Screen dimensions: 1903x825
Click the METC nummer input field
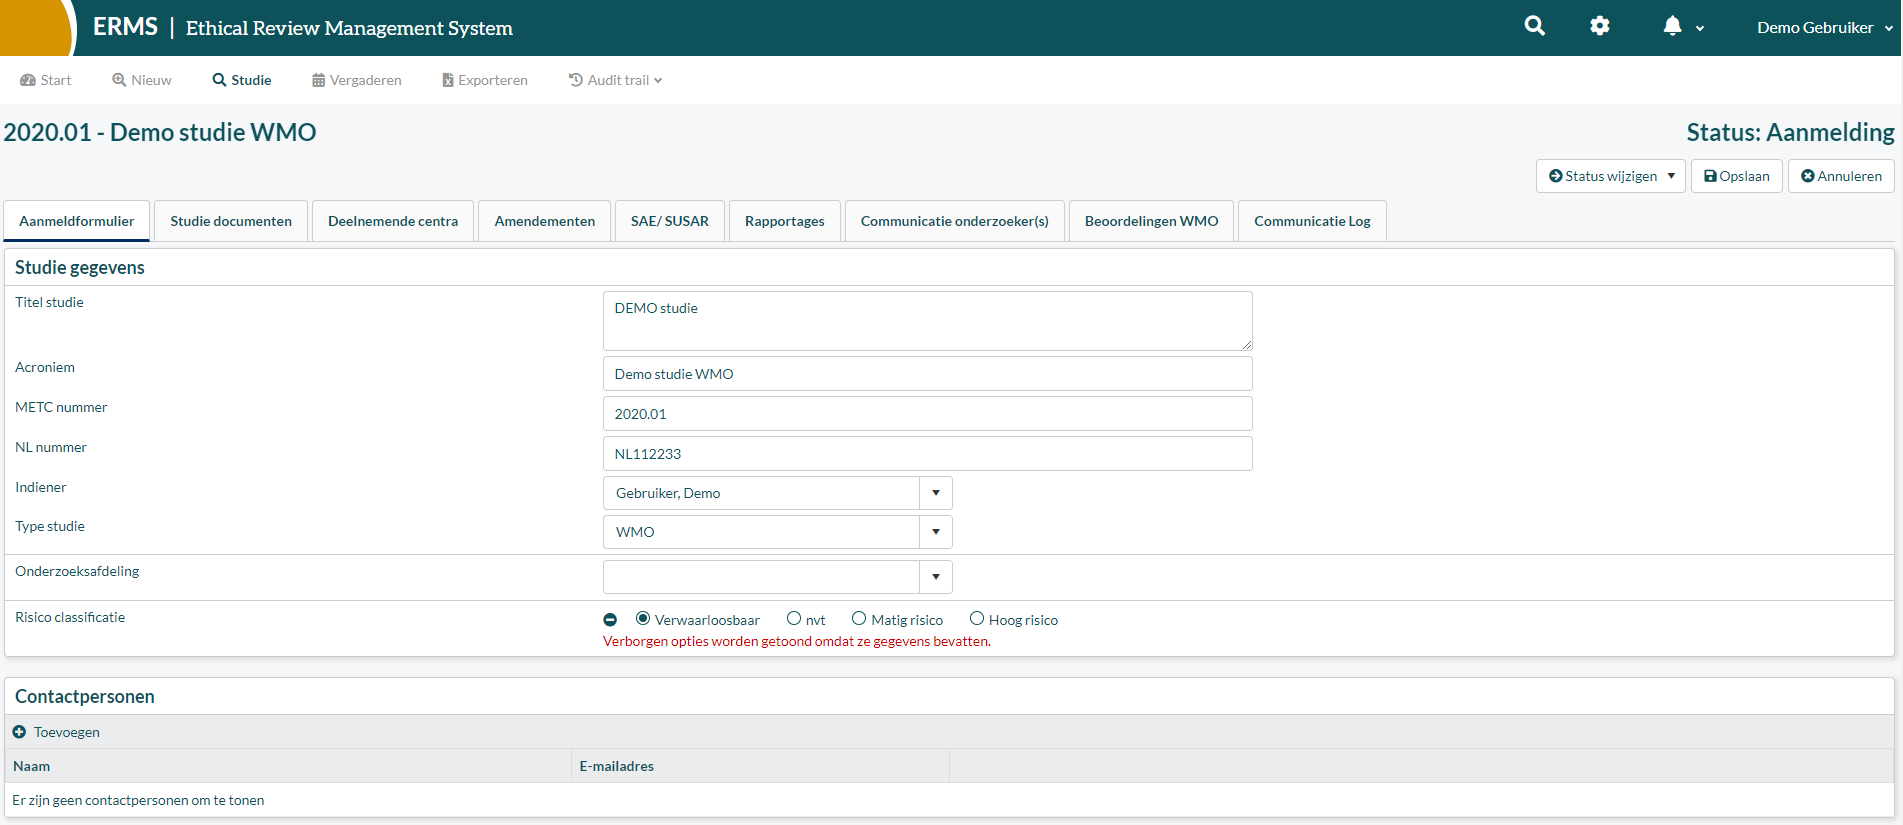928,414
